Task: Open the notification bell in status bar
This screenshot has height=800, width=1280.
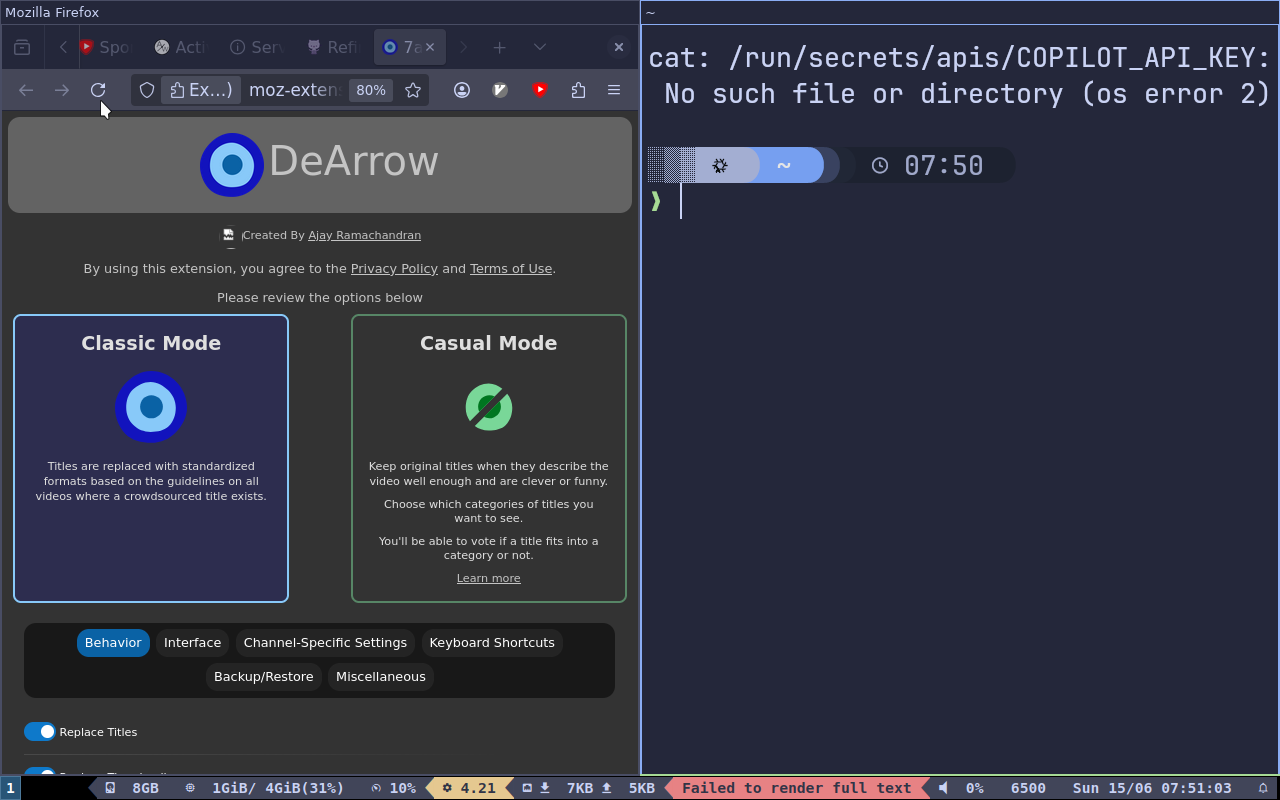Action: pos(1263,788)
